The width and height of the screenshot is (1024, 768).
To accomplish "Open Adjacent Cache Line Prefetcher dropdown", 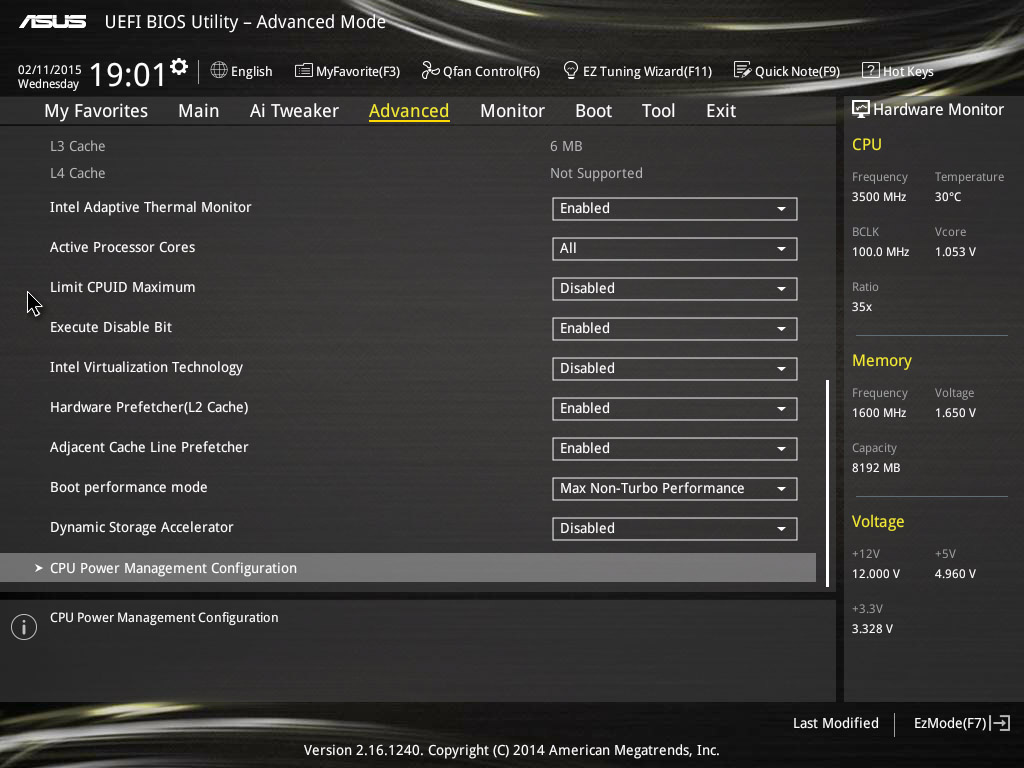I will click(675, 449).
